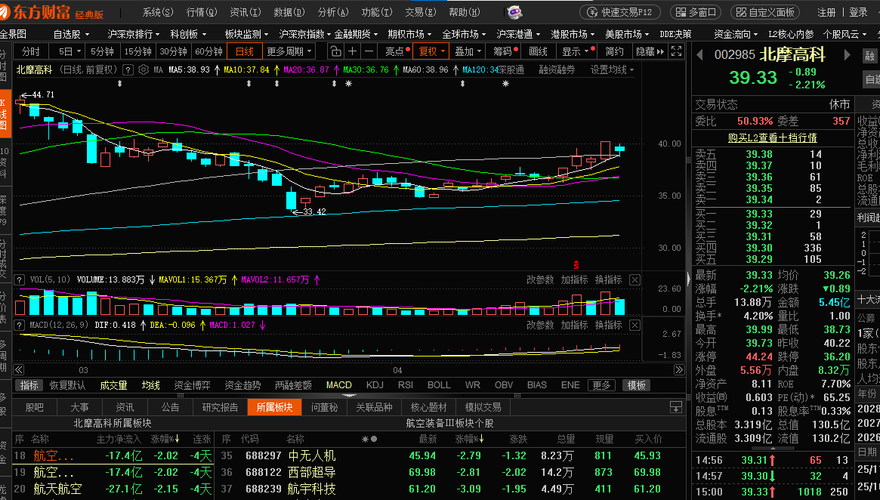The width and height of the screenshot is (880, 500).
Task: Open the 交易(E) menu
Action: [420, 12]
